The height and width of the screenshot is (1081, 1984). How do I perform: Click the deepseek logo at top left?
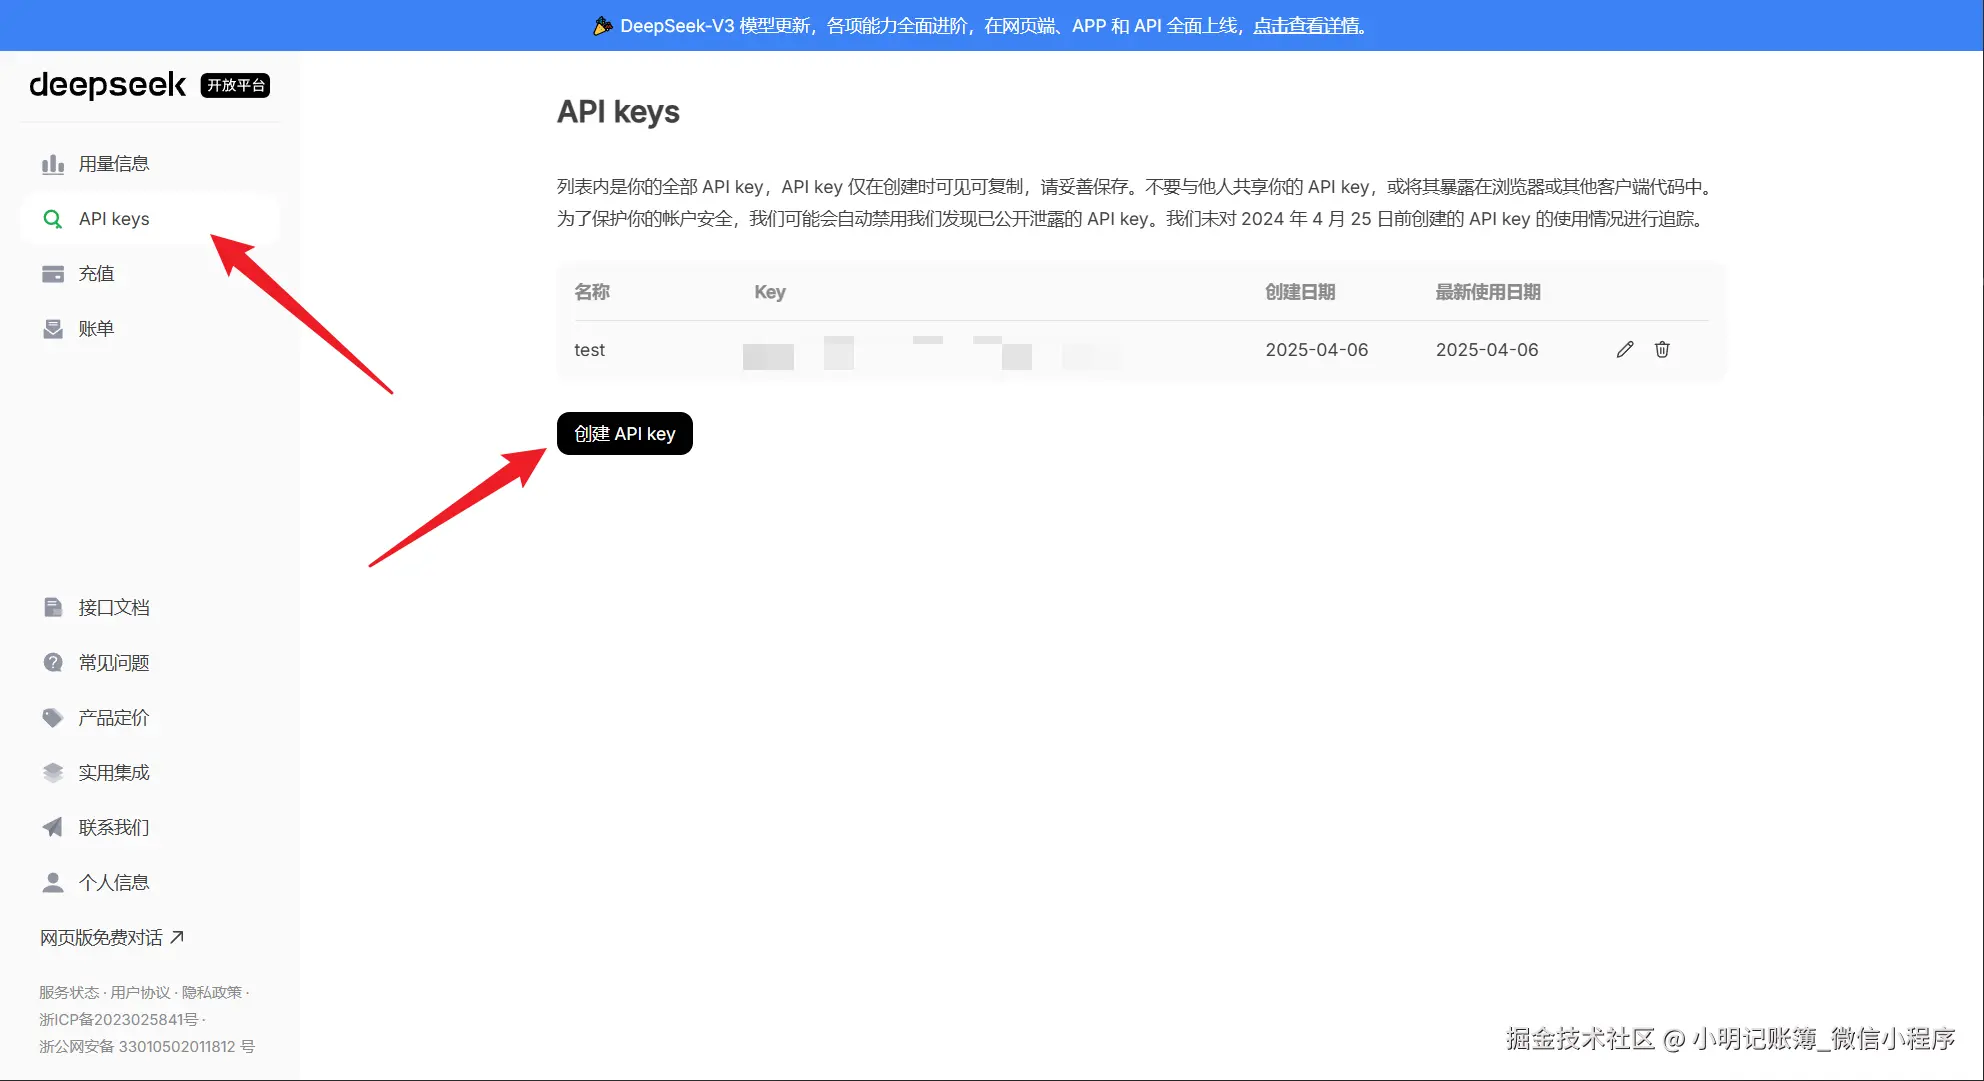[x=108, y=85]
